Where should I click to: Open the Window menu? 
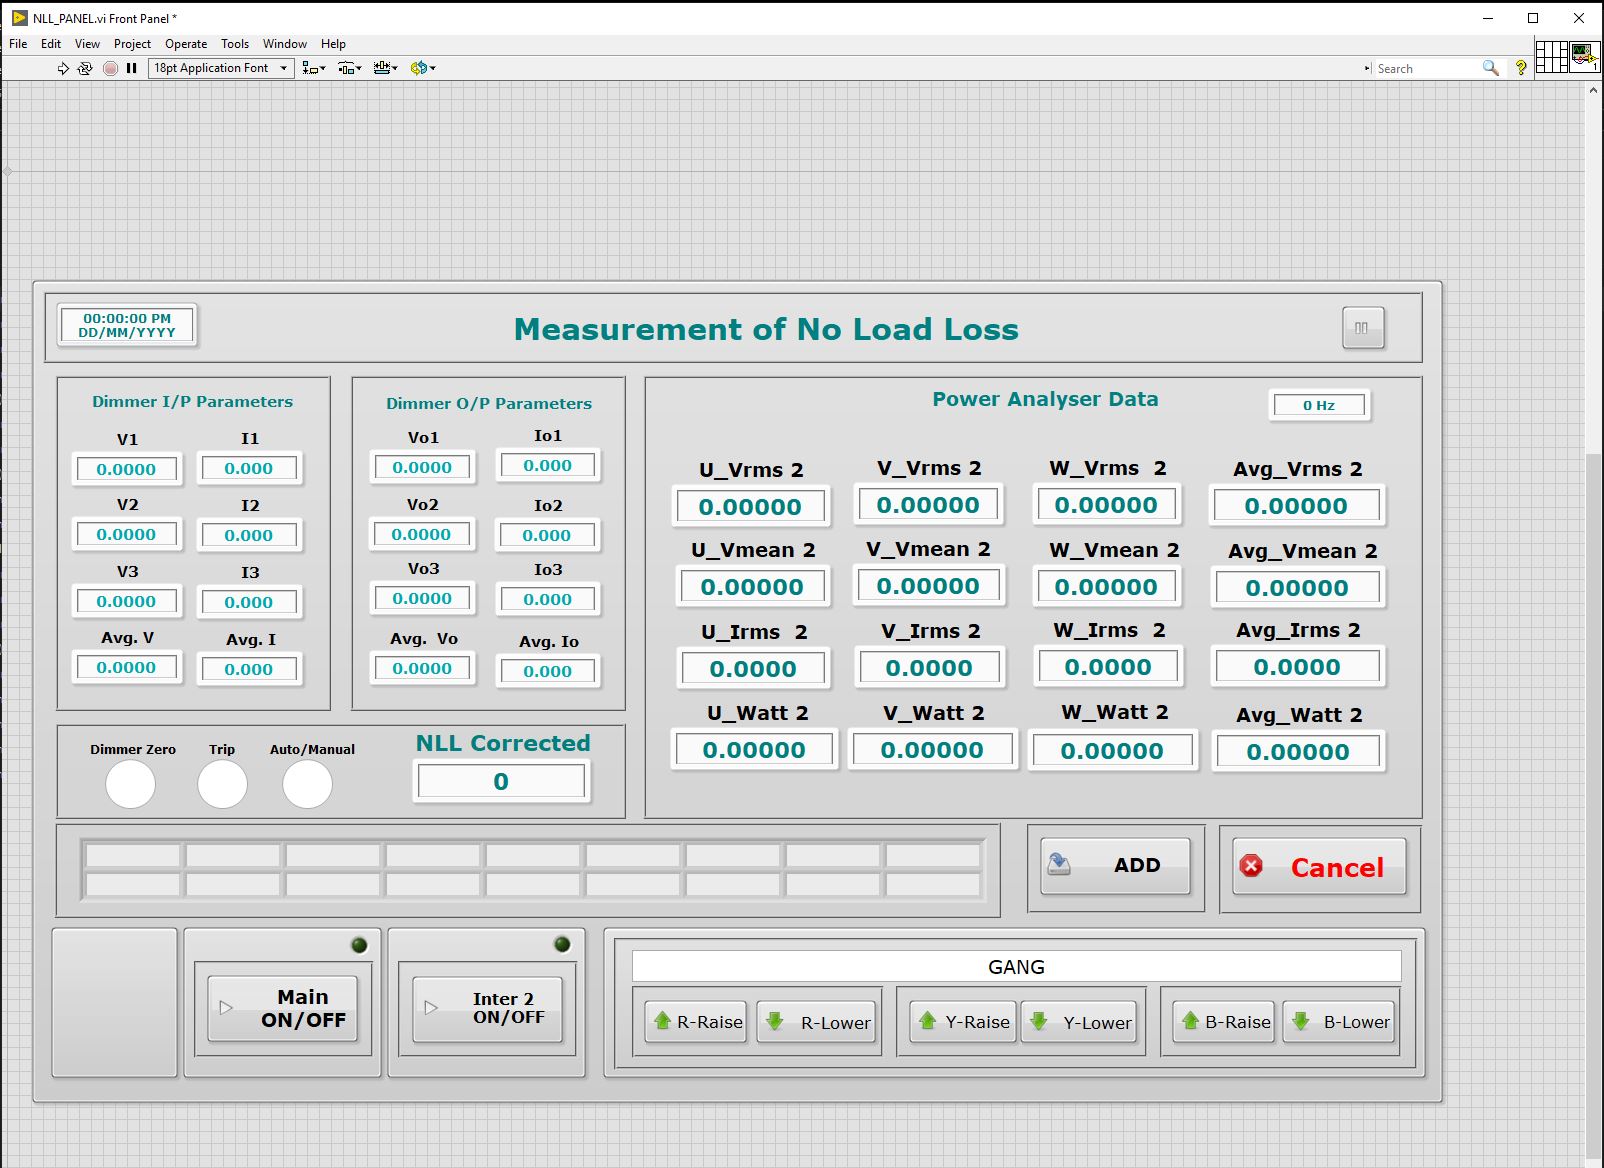coord(285,44)
